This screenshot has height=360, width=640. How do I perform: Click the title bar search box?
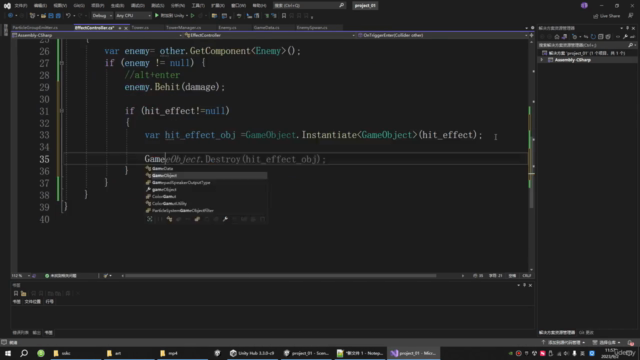(309, 5)
